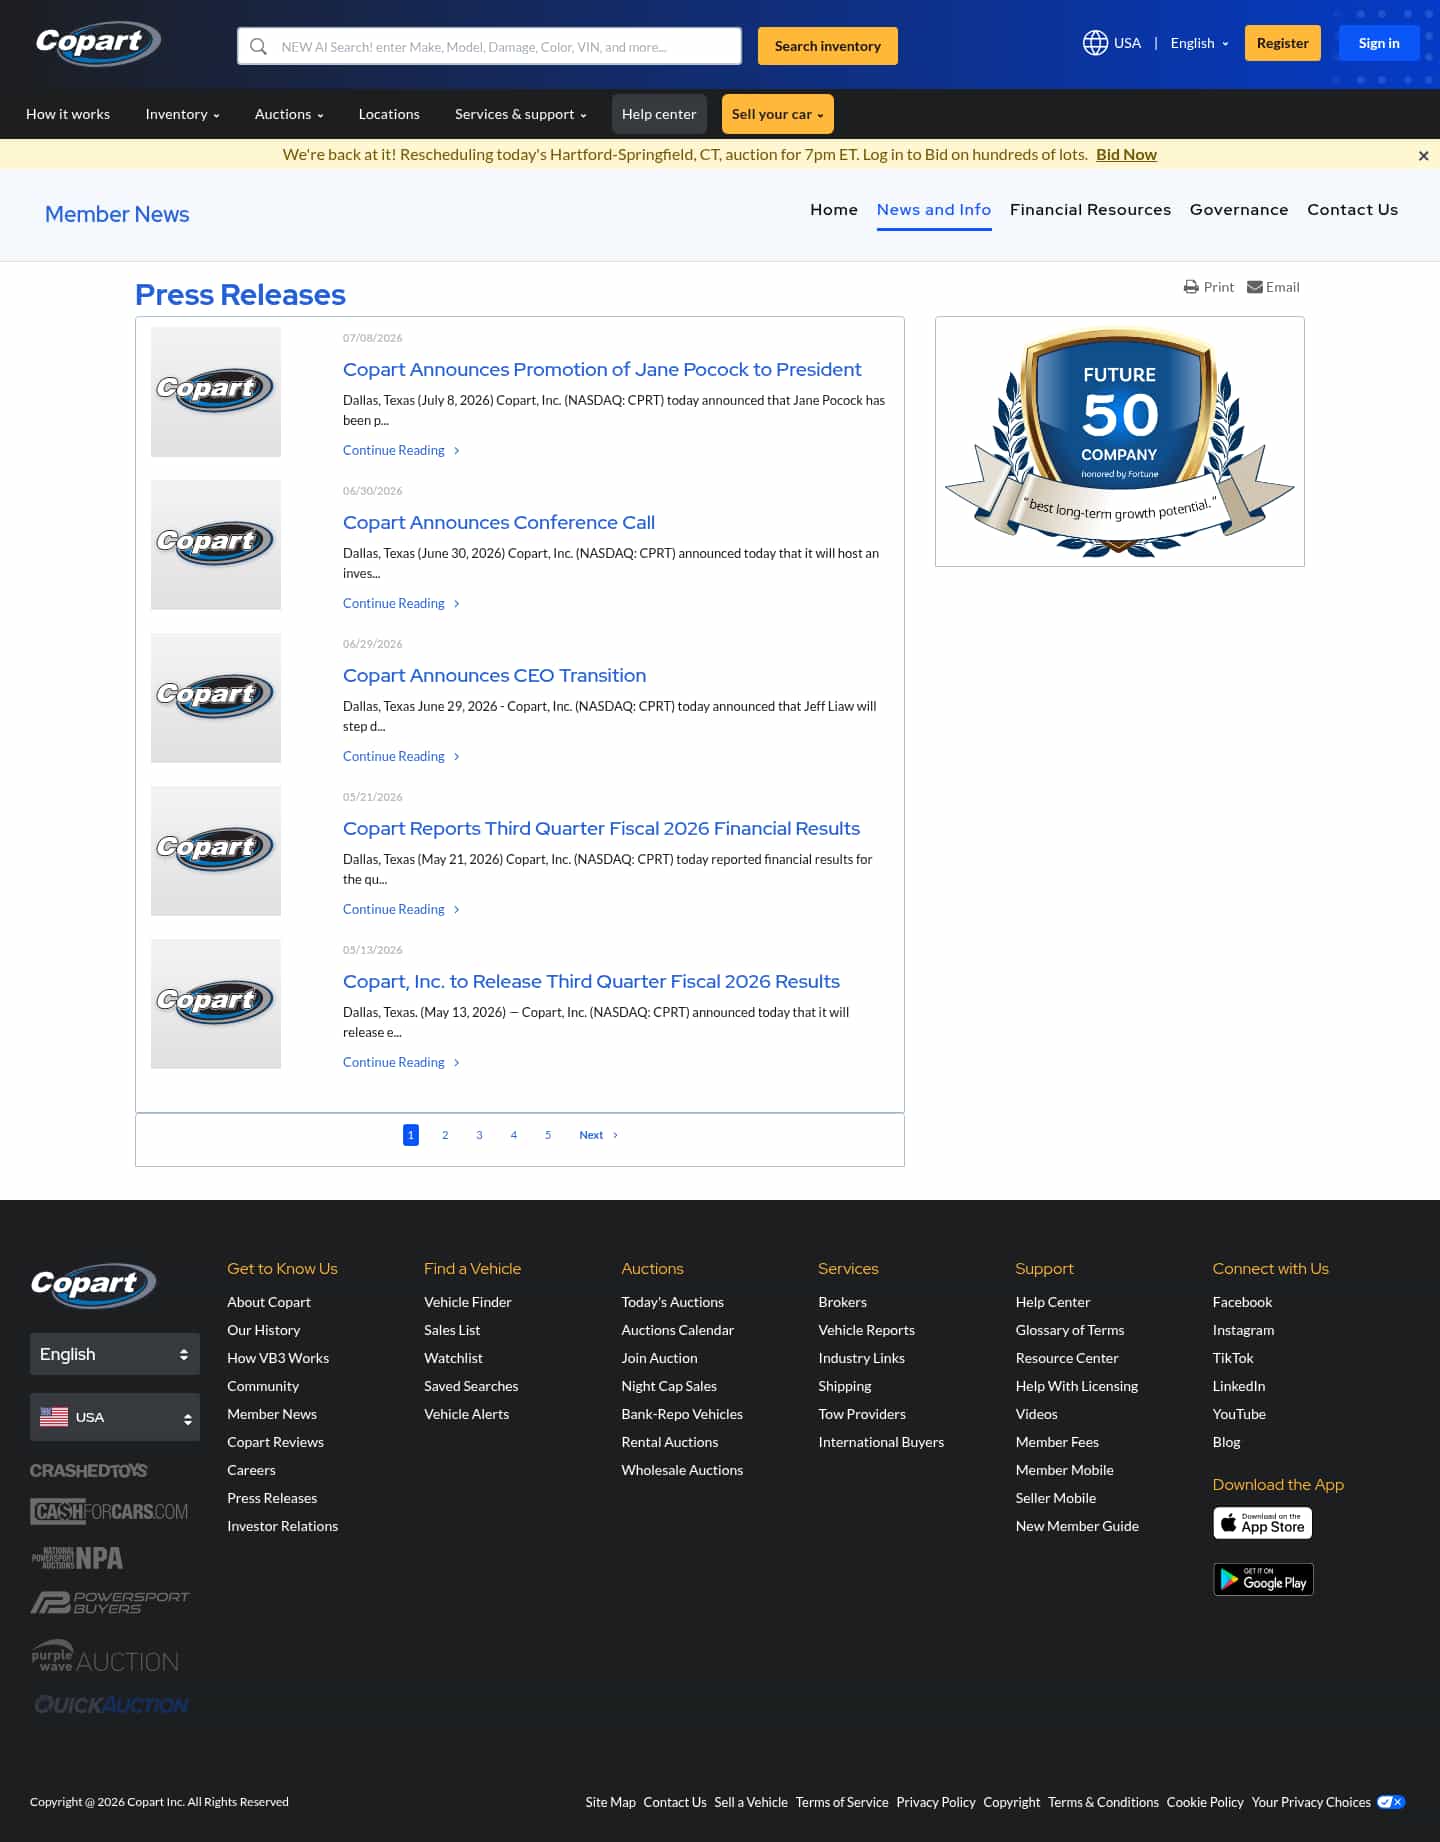Click the Register button
The height and width of the screenshot is (1842, 1440).
point(1282,43)
